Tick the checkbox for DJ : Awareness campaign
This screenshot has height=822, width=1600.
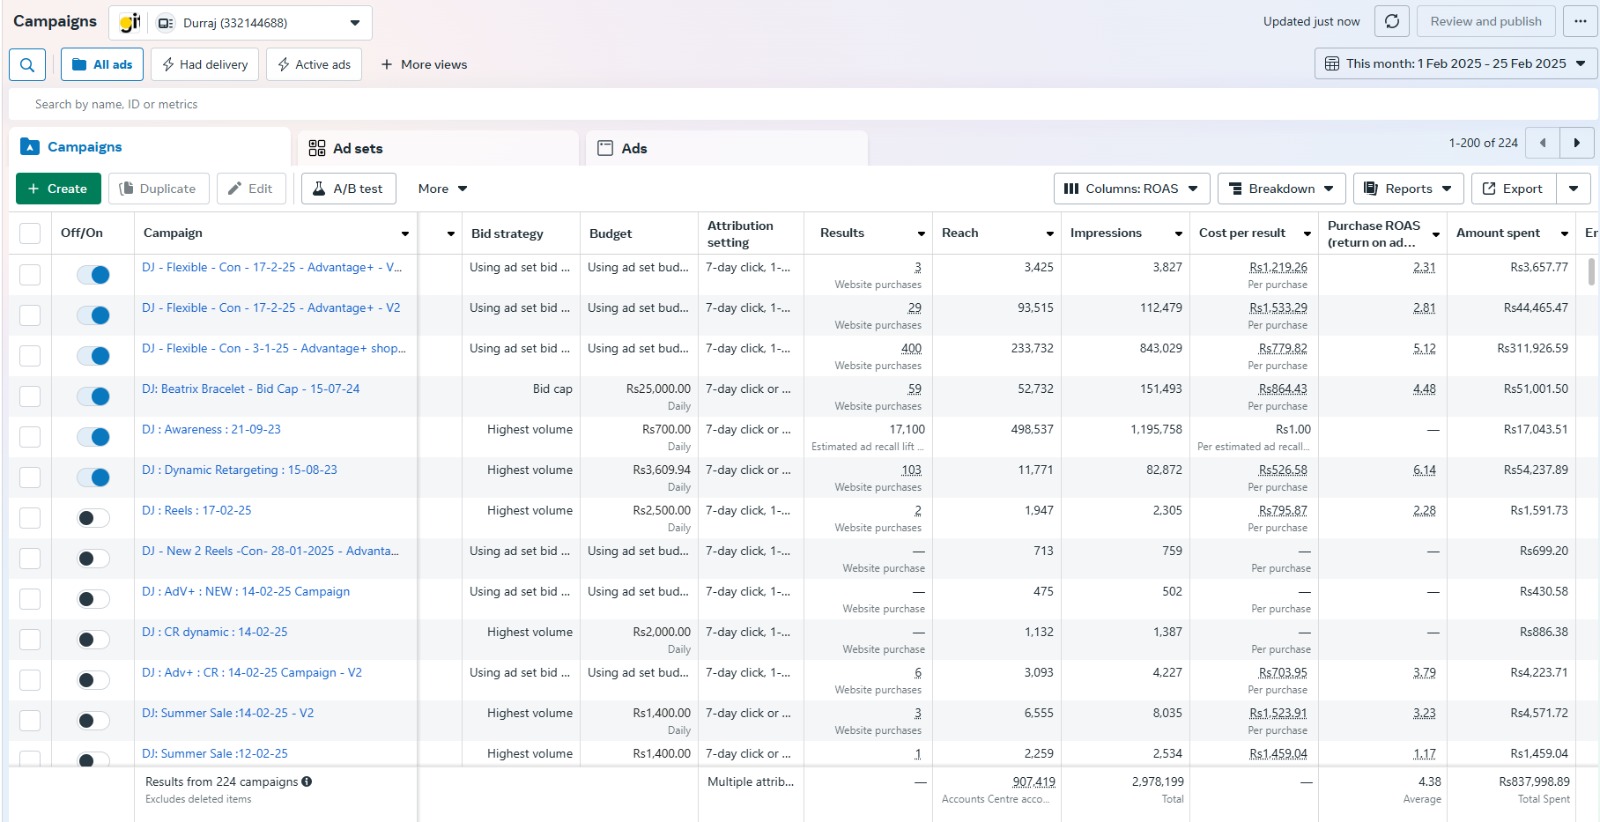point(30,437)
